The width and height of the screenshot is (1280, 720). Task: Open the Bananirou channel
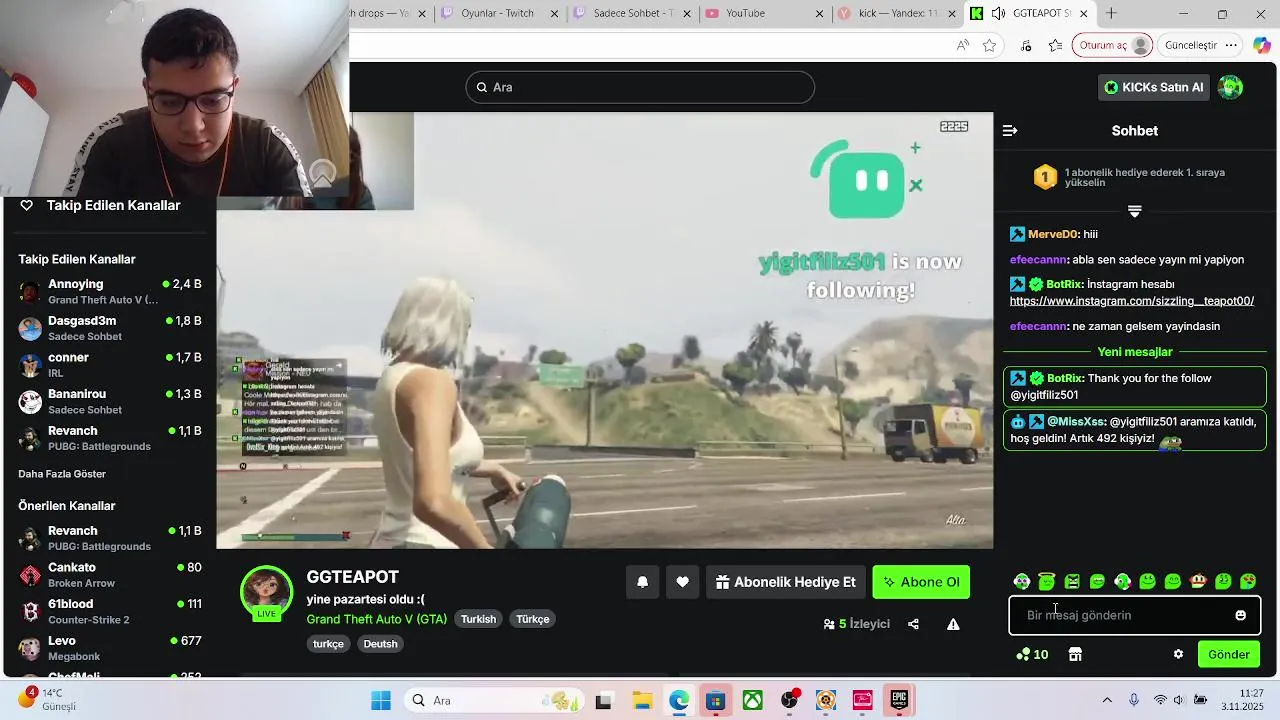(110, 401)
